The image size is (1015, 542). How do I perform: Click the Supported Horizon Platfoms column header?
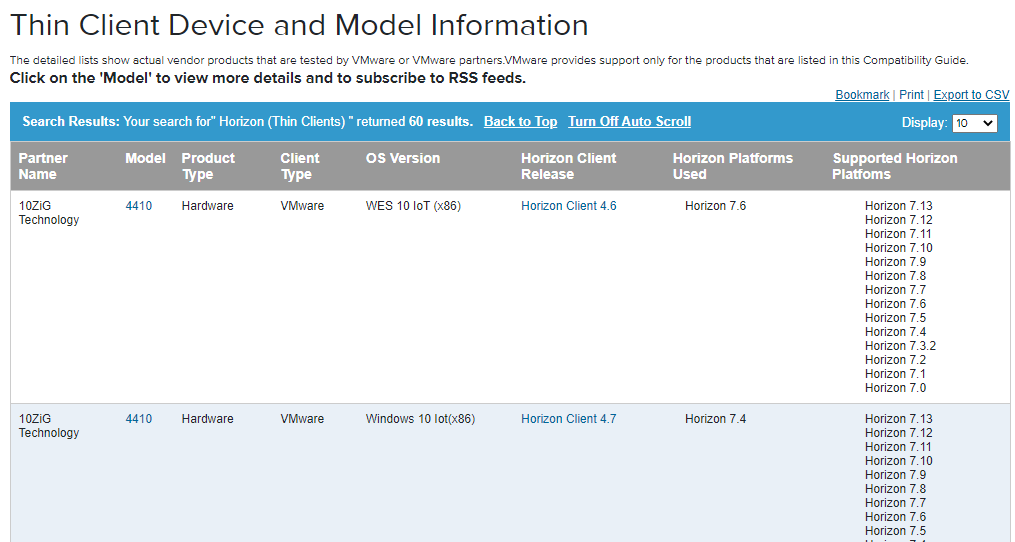pos(895,166)
